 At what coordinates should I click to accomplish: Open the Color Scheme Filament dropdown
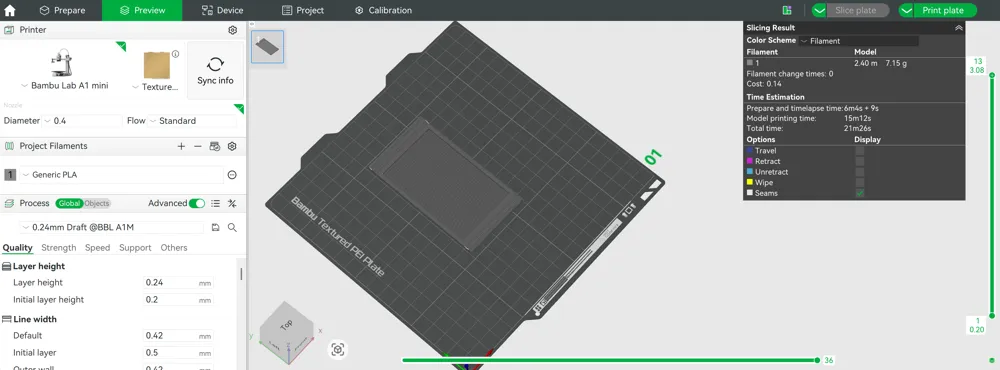click(x=858, y=41)
